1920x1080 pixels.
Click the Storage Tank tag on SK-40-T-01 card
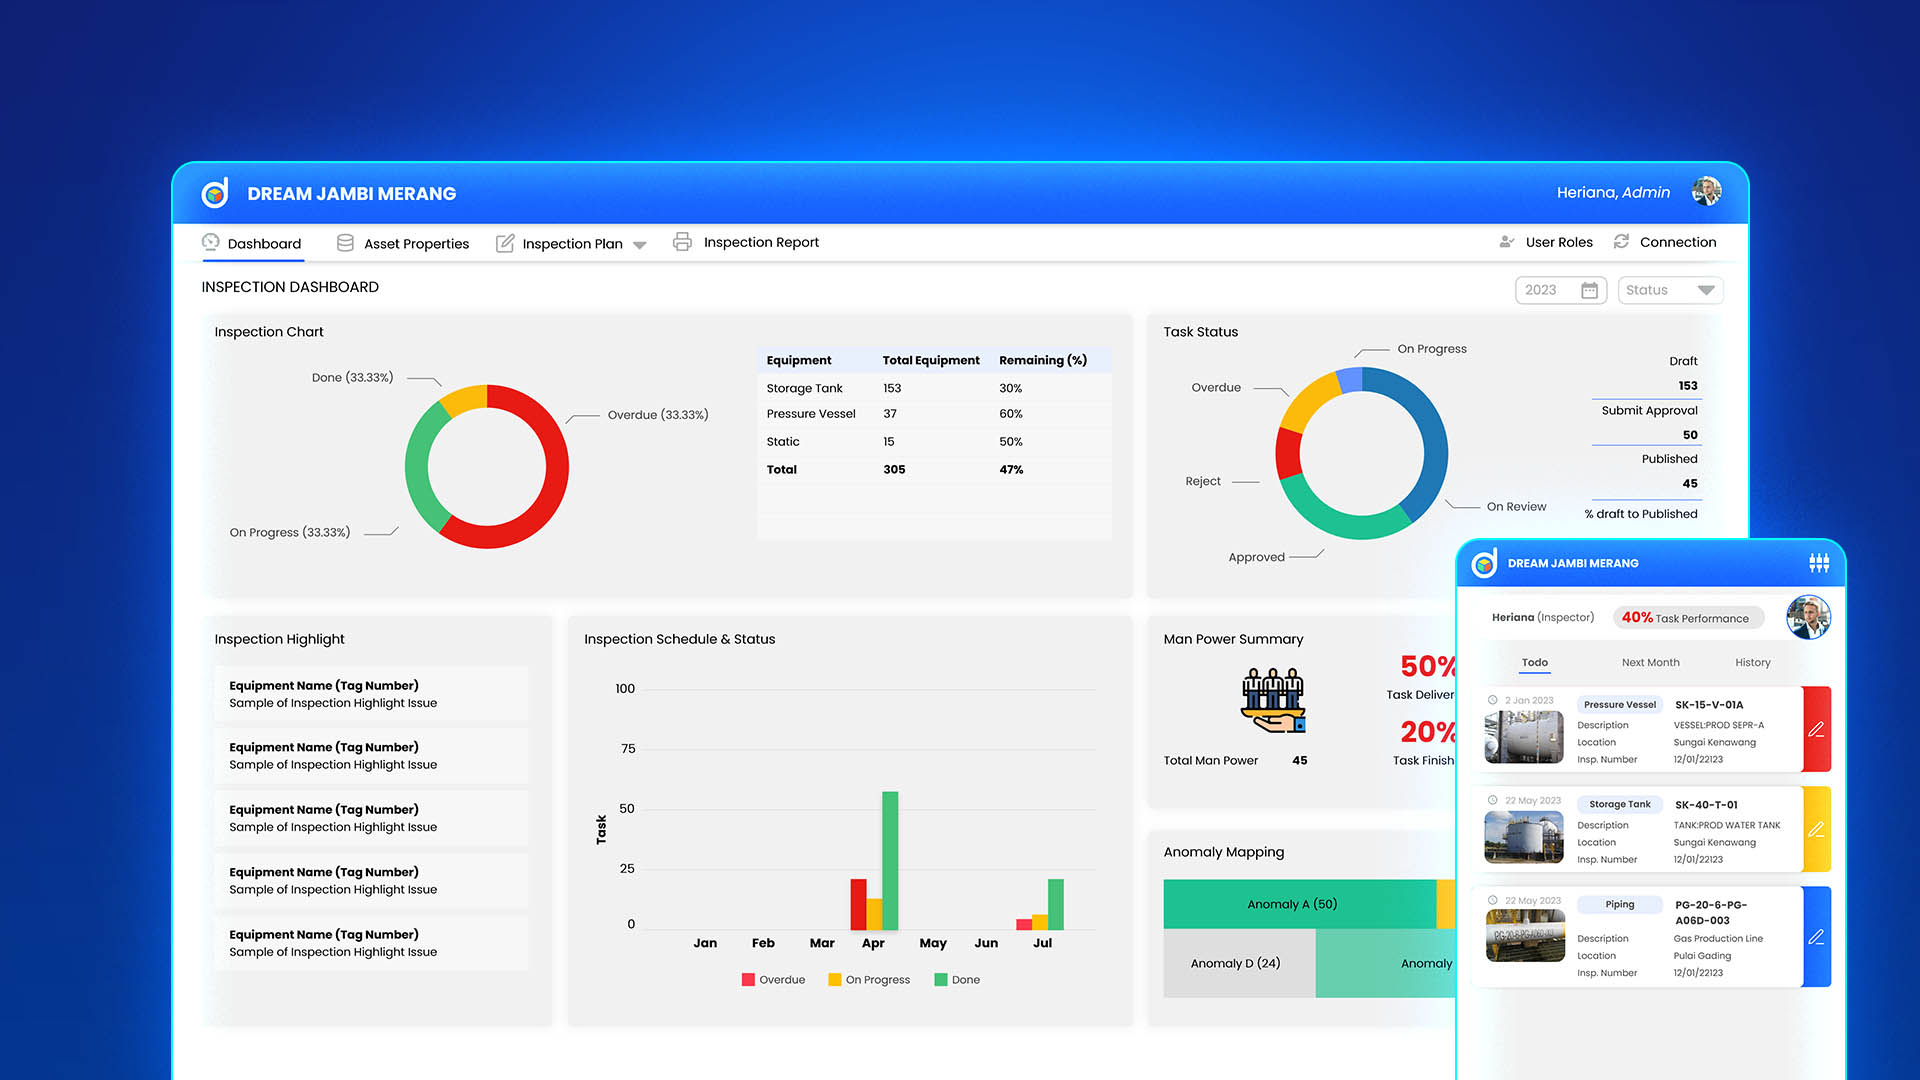[1620, 804]
